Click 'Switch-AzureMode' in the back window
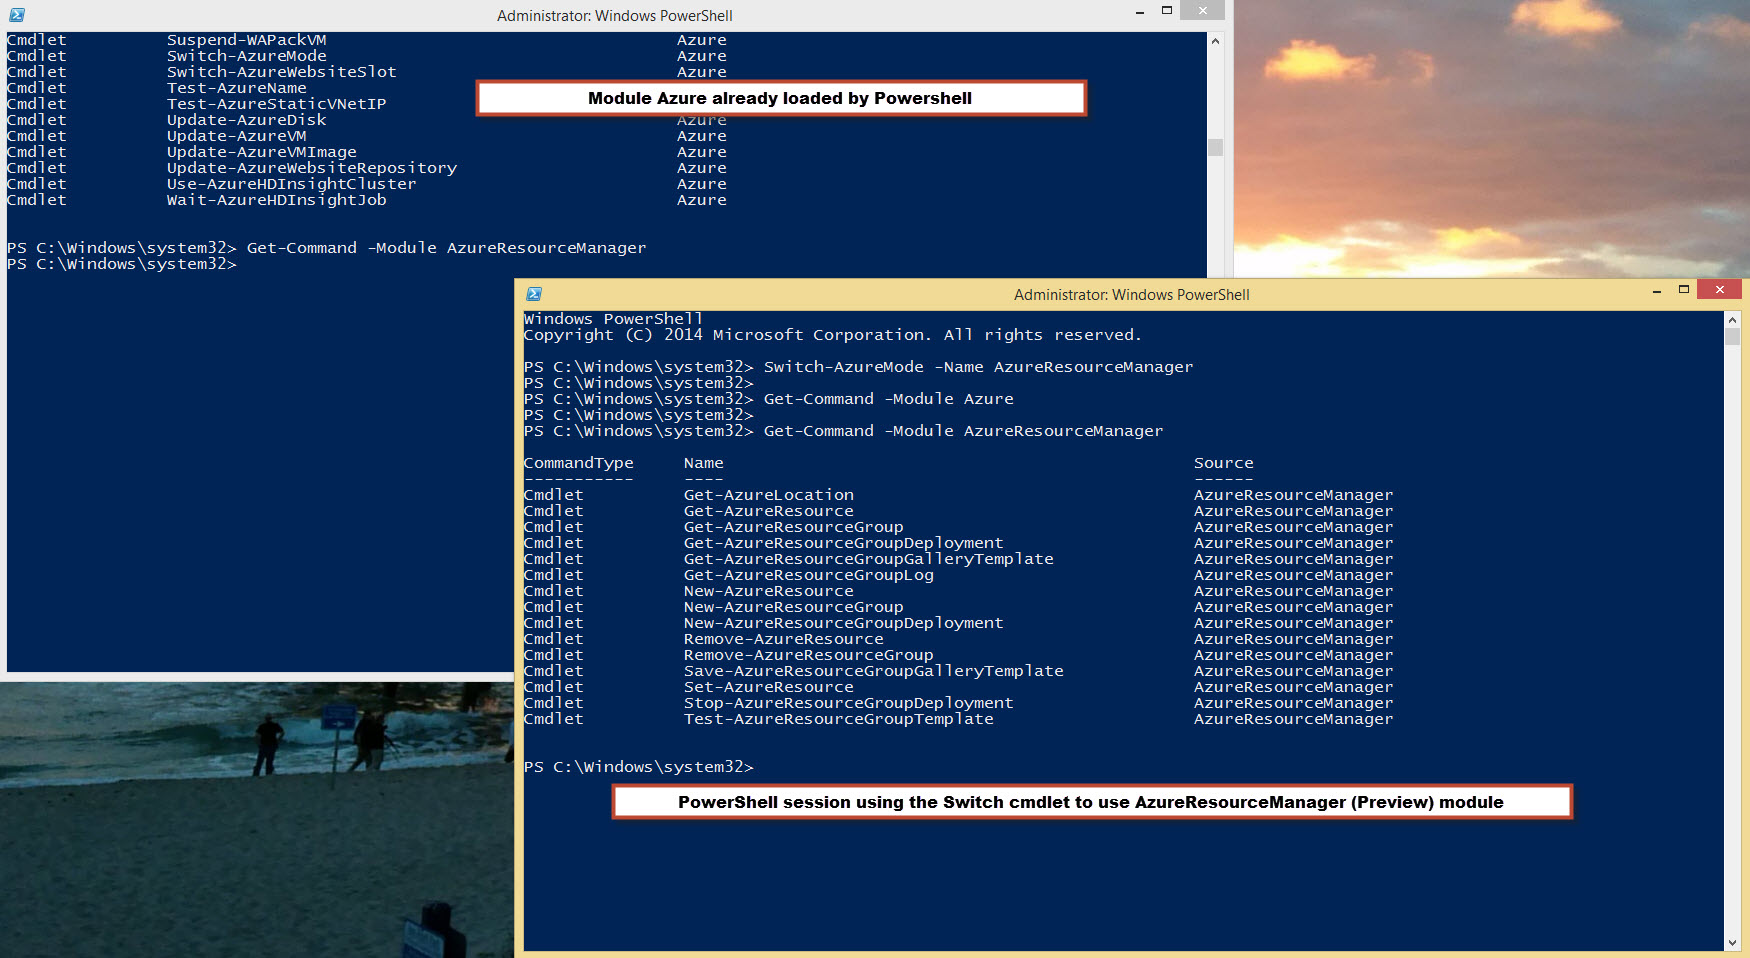The width and height of the screenshot is (1750, 958). click(247, 56)
